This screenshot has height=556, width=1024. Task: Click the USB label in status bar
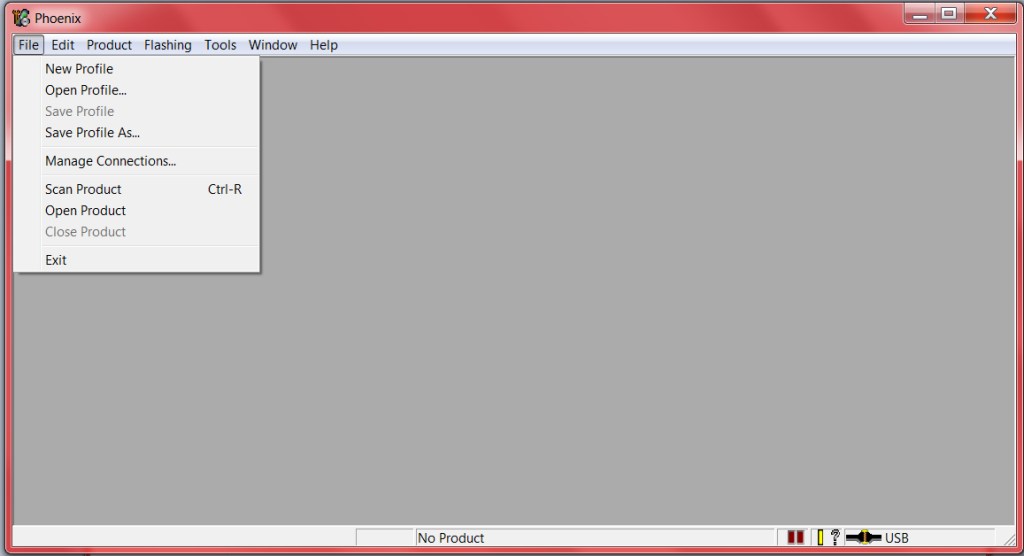(897, 538)
